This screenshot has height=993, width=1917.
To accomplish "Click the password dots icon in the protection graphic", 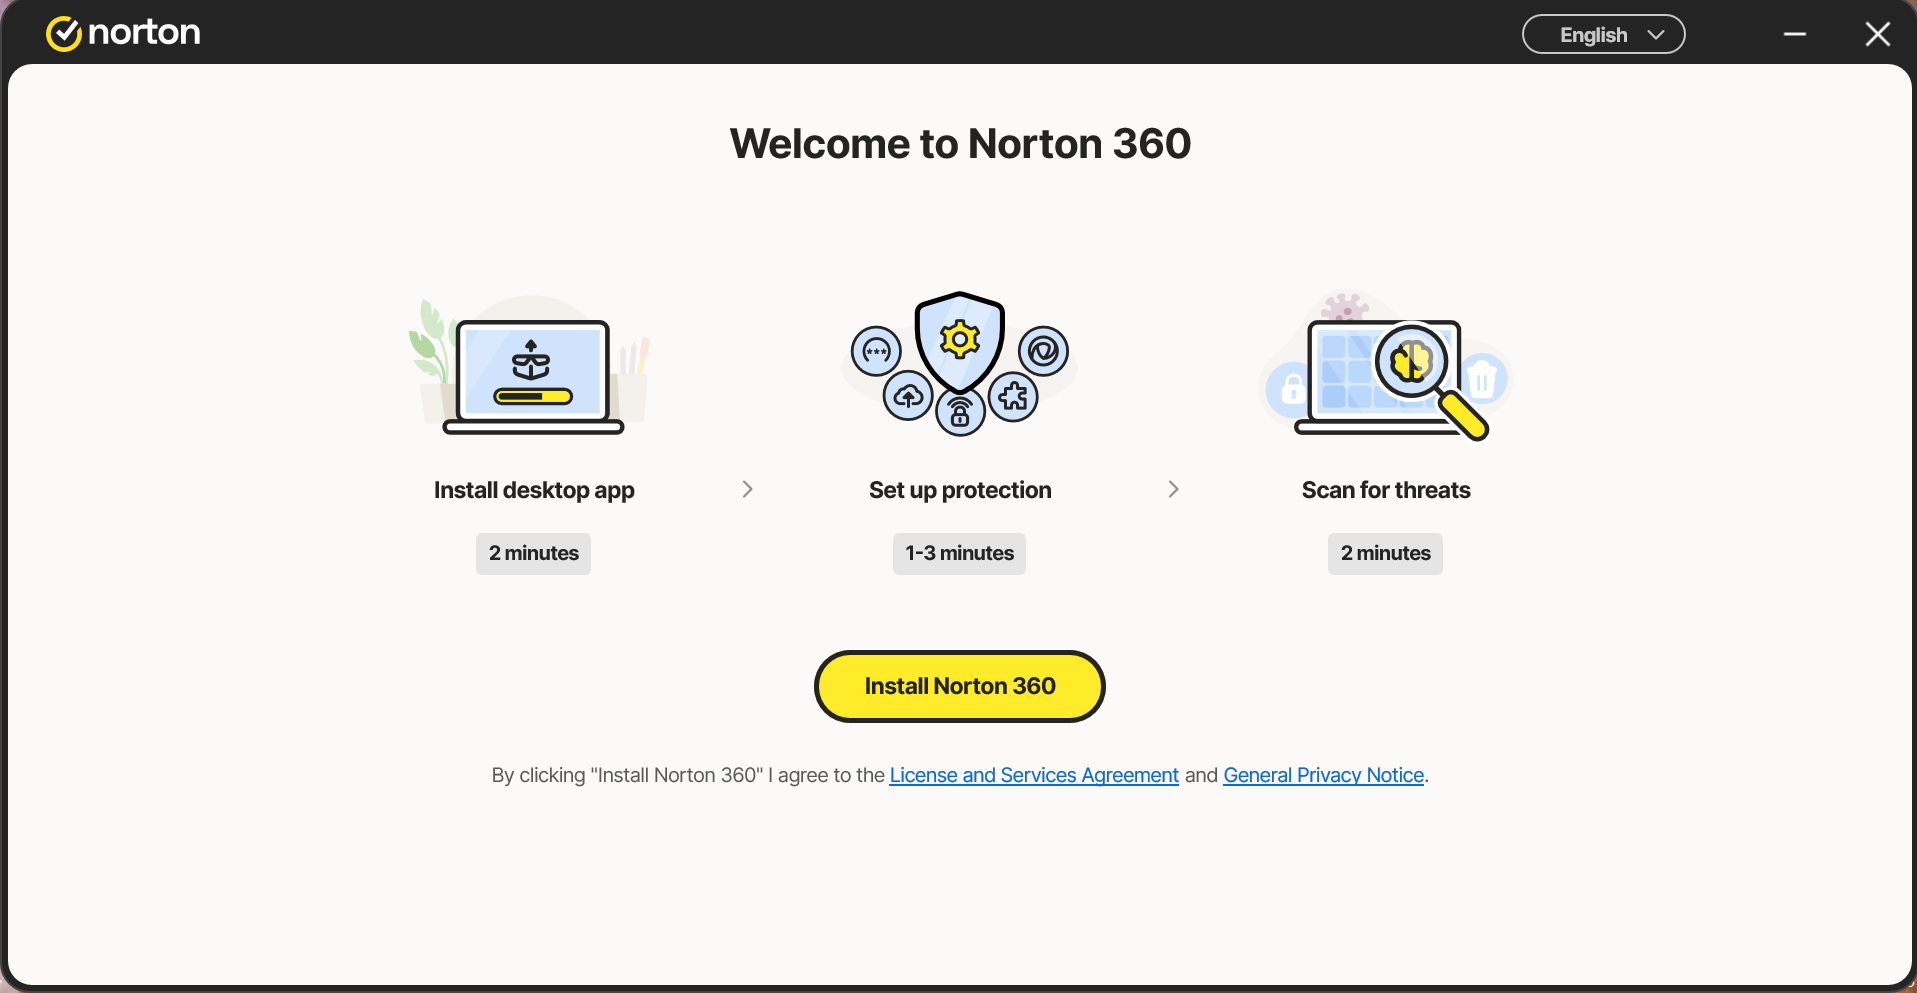I will coord(875,352).
